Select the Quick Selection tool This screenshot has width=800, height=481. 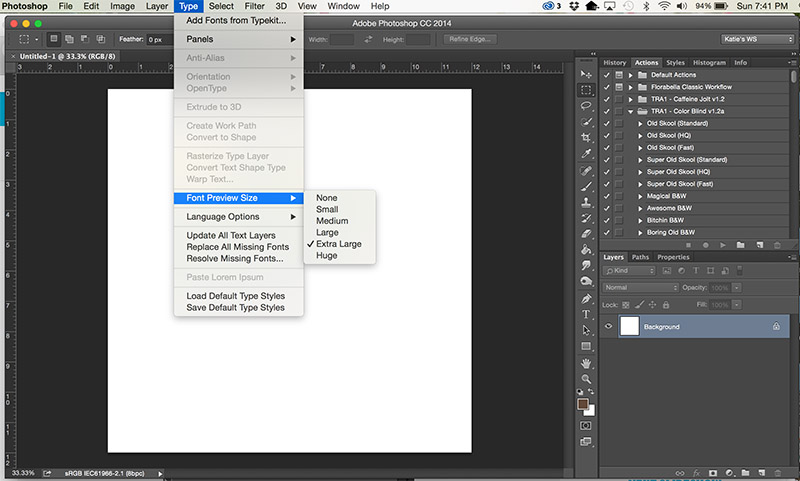[586, 122]
